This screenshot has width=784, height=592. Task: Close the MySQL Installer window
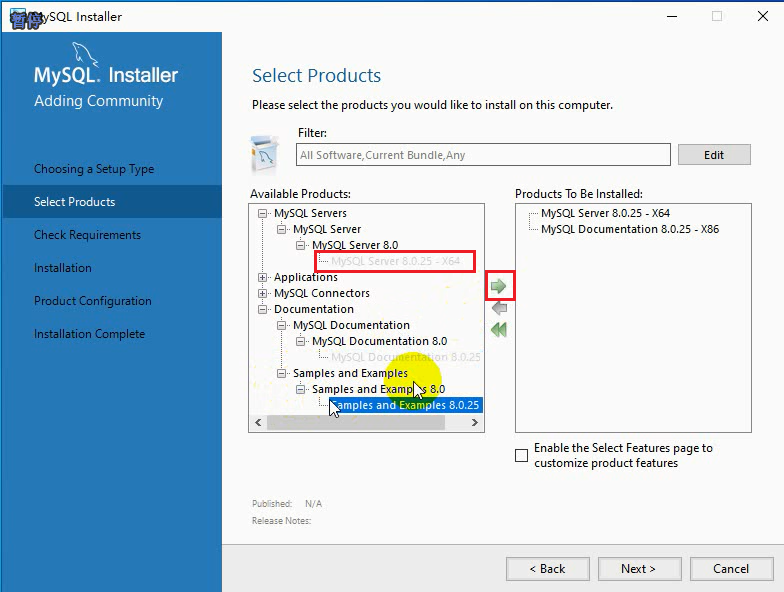click(762, 16)
